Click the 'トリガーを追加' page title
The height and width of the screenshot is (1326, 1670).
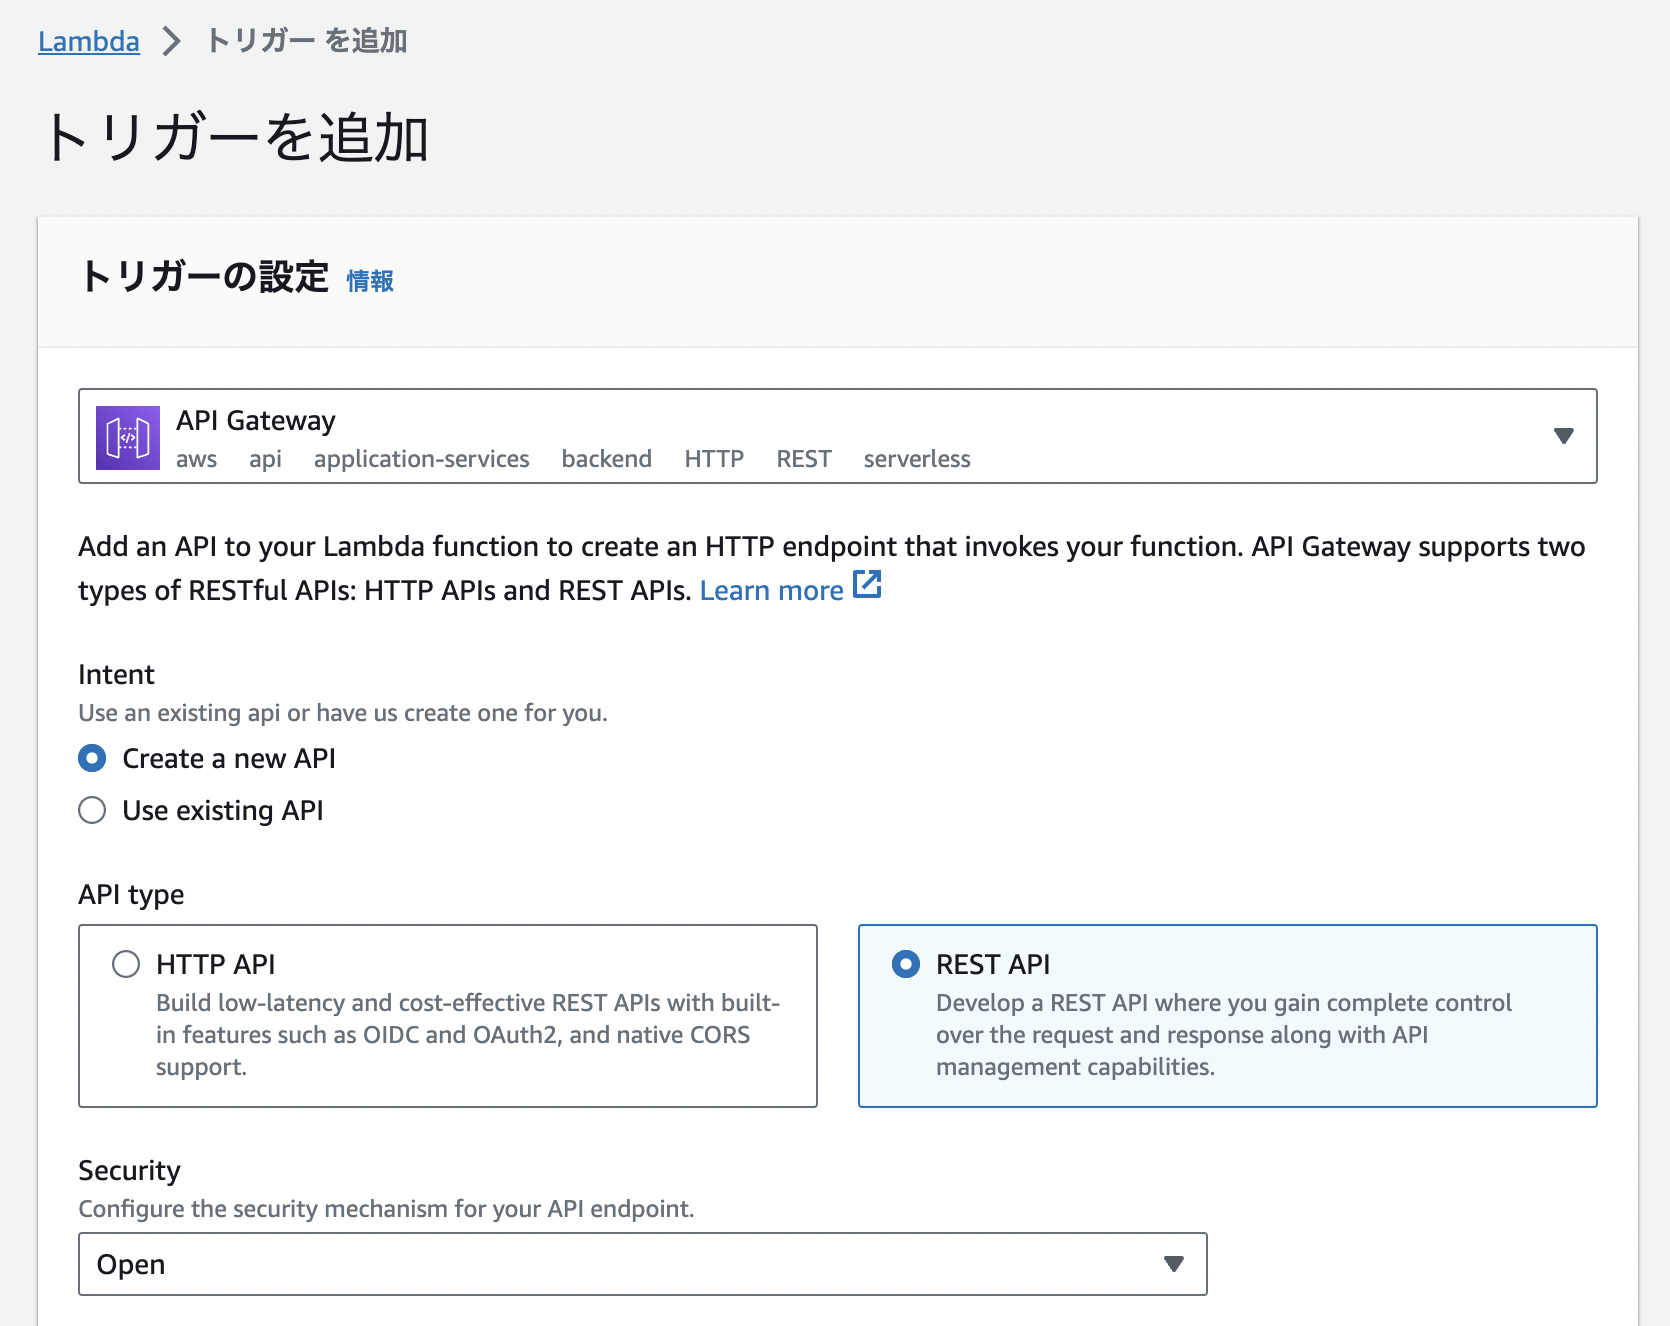click(237, 137)
